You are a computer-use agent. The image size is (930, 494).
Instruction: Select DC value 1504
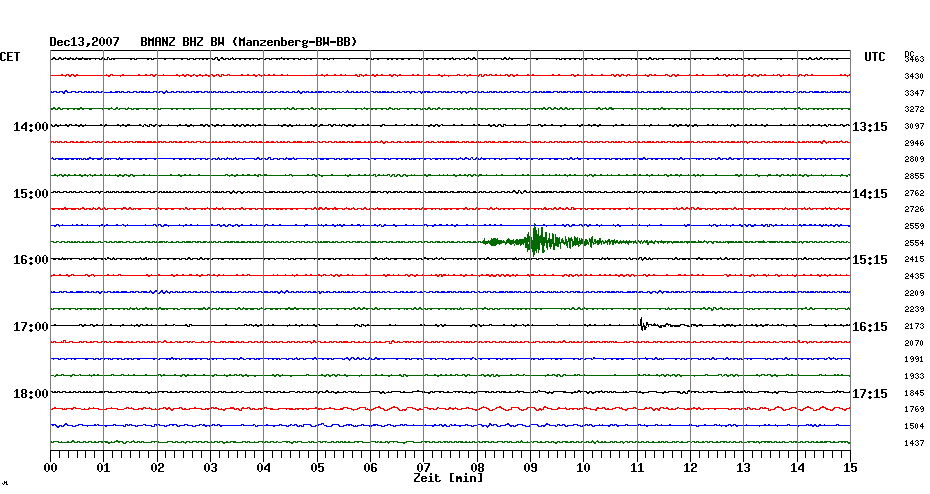tap(914, 426)
